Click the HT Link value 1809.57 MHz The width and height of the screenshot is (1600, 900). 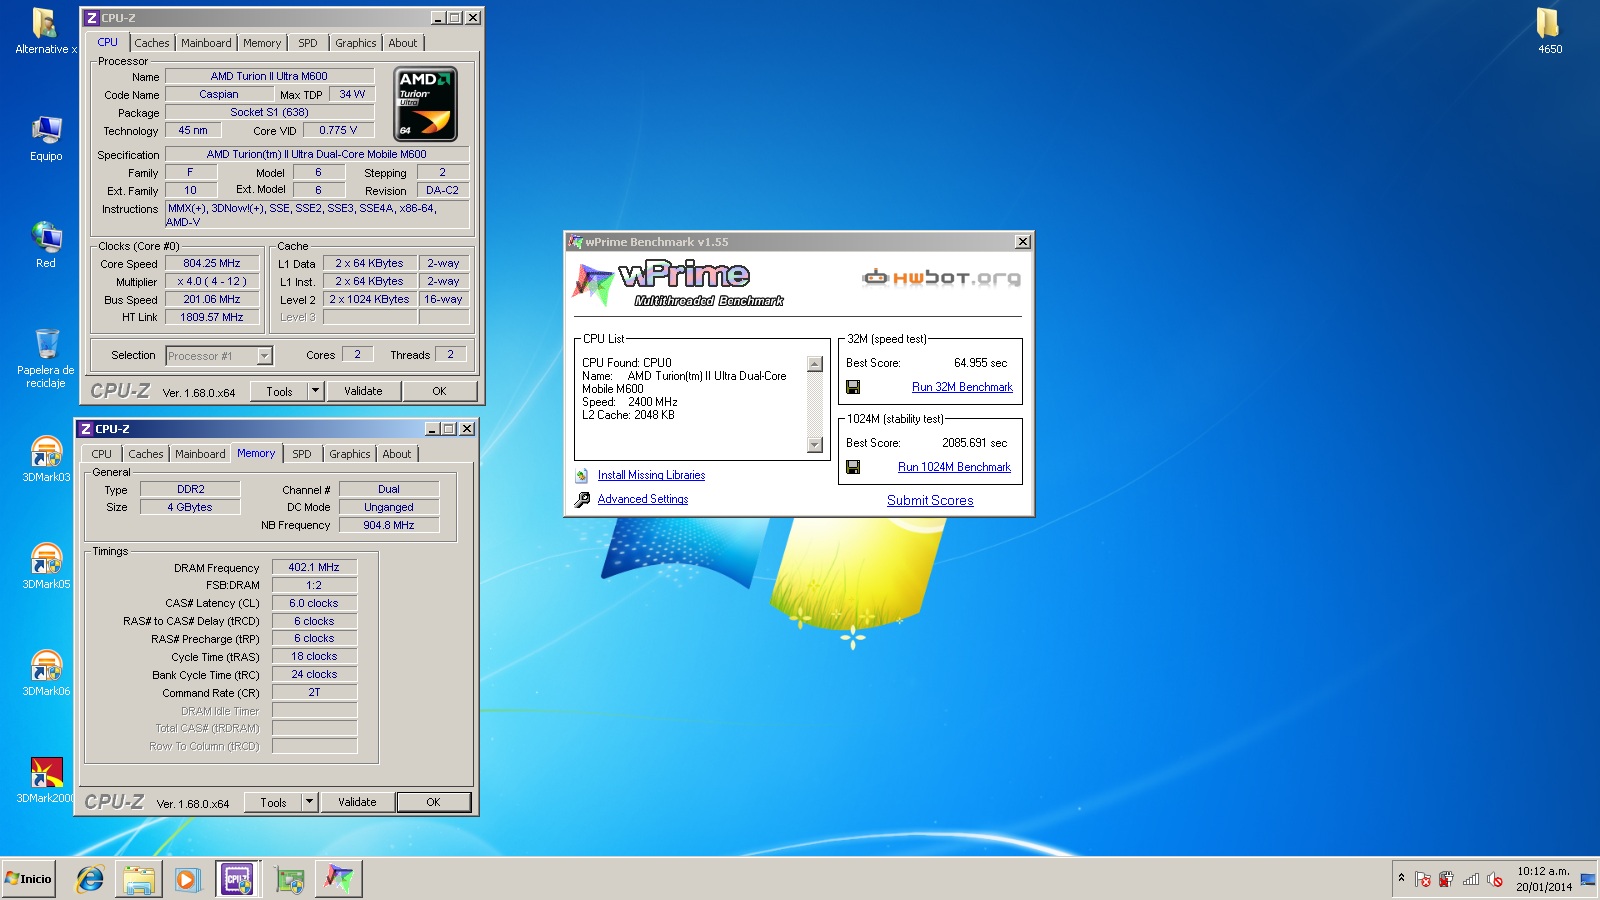click(x=212, y=317)
